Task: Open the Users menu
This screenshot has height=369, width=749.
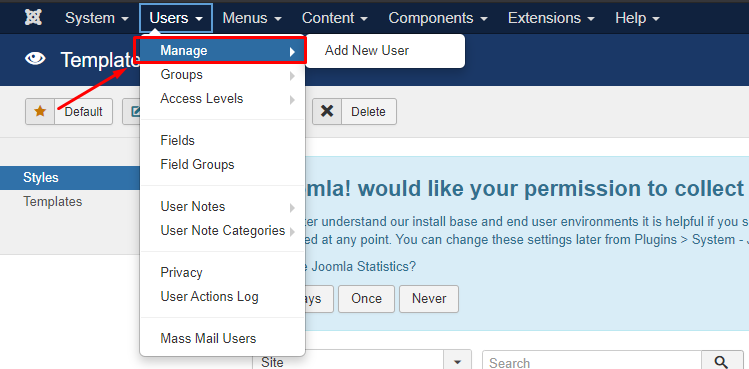Action: pos(176,18)
